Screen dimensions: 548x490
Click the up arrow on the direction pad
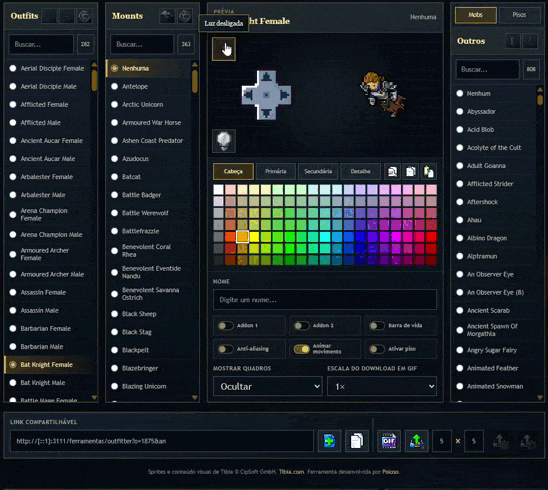click(x=266, y=77)
